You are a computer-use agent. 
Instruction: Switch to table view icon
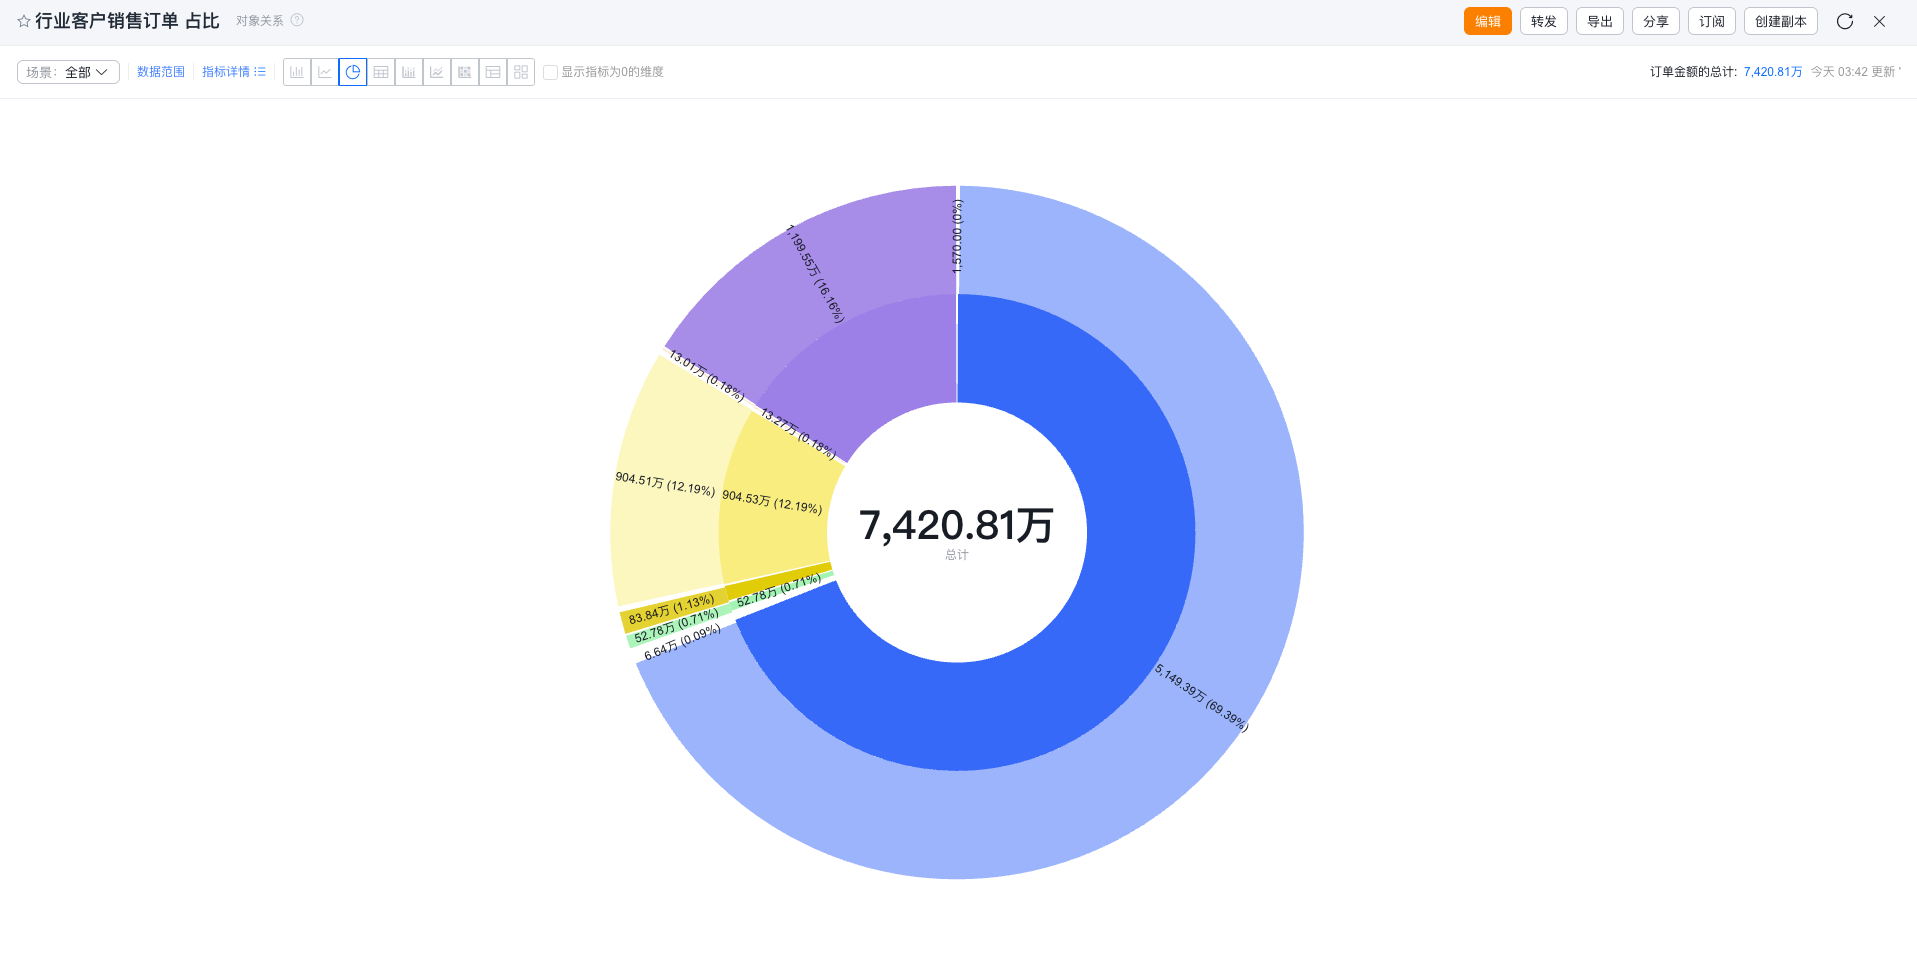point(381,72)
